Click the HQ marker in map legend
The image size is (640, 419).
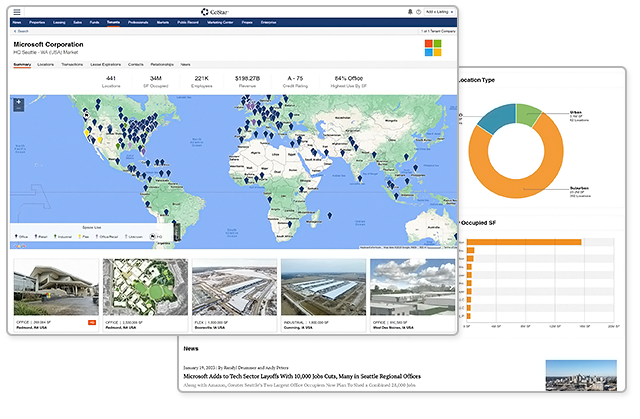157,237
